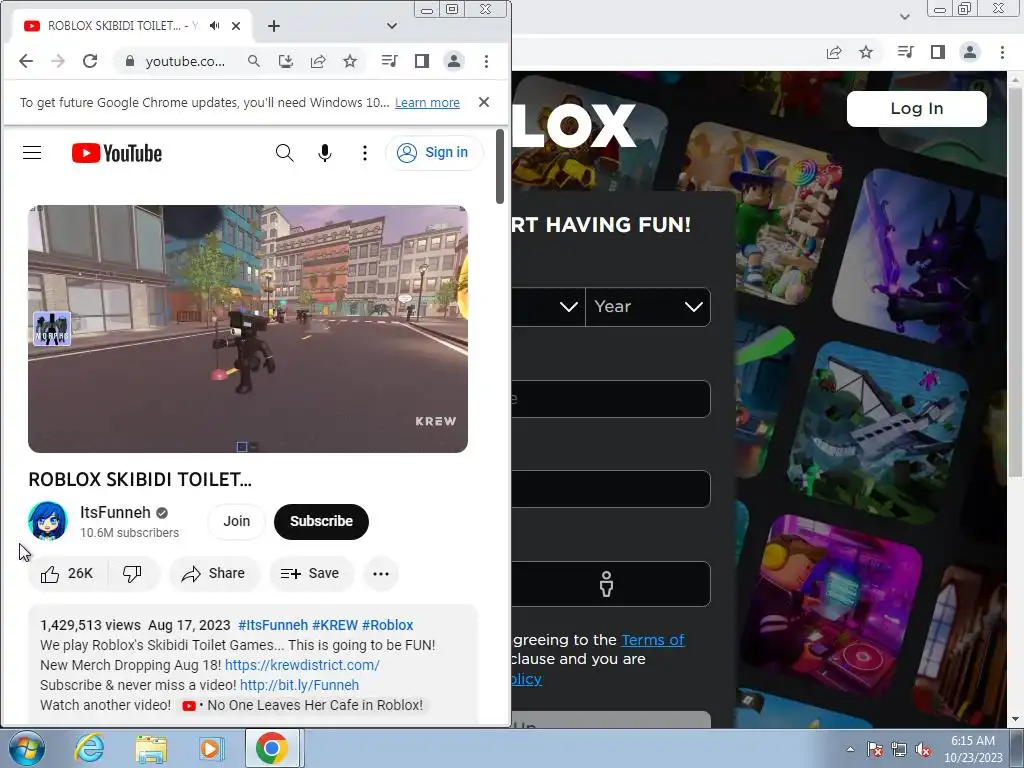Image resolution: width=1024 pixels, height=768 pixels.
Task: Open ItsFunneh channel name
Action: pyautogui.click(x=116, y=513)
